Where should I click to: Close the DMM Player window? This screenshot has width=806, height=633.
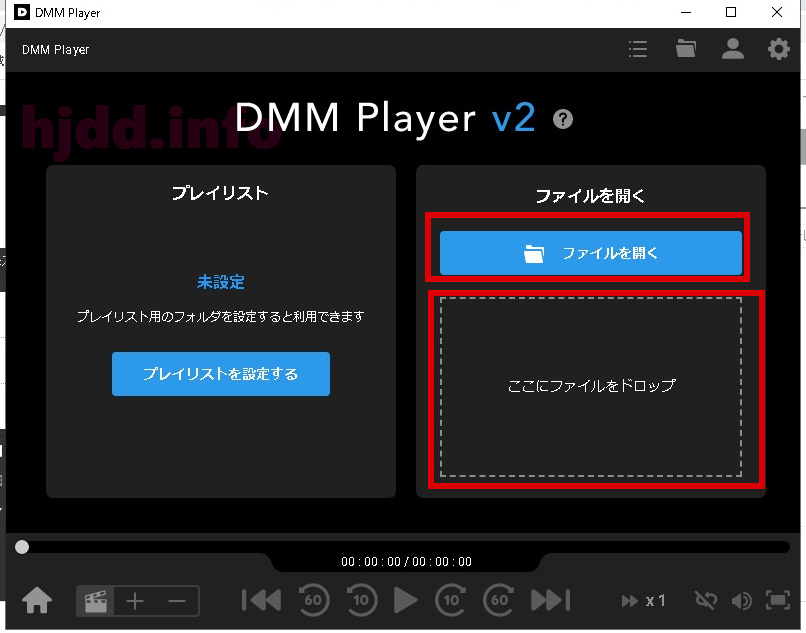pos(777,12)
